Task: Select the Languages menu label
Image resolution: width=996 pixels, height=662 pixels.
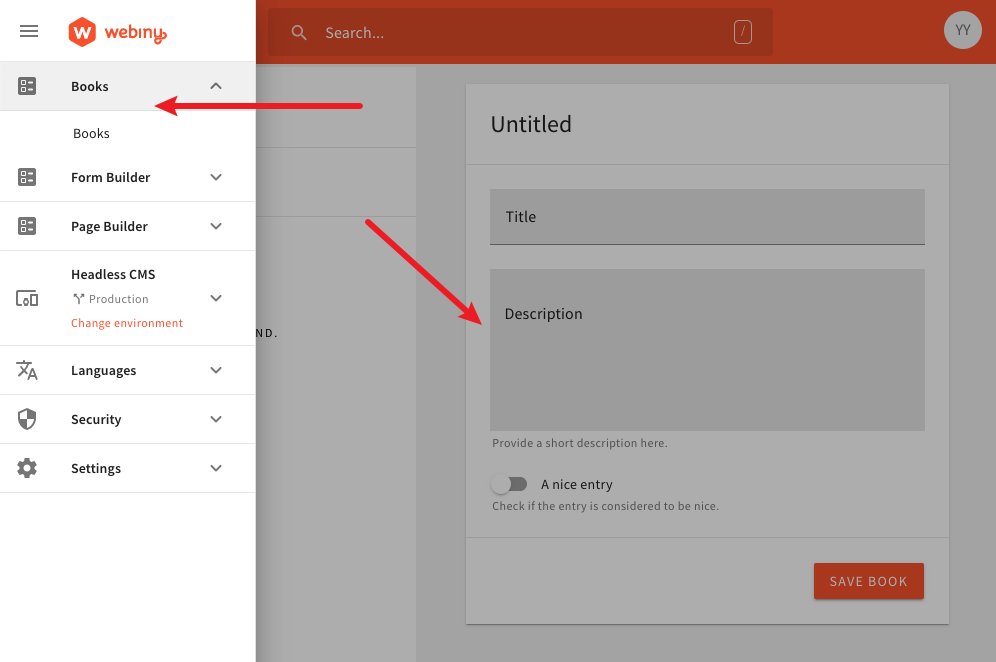Action: point(103,370)
